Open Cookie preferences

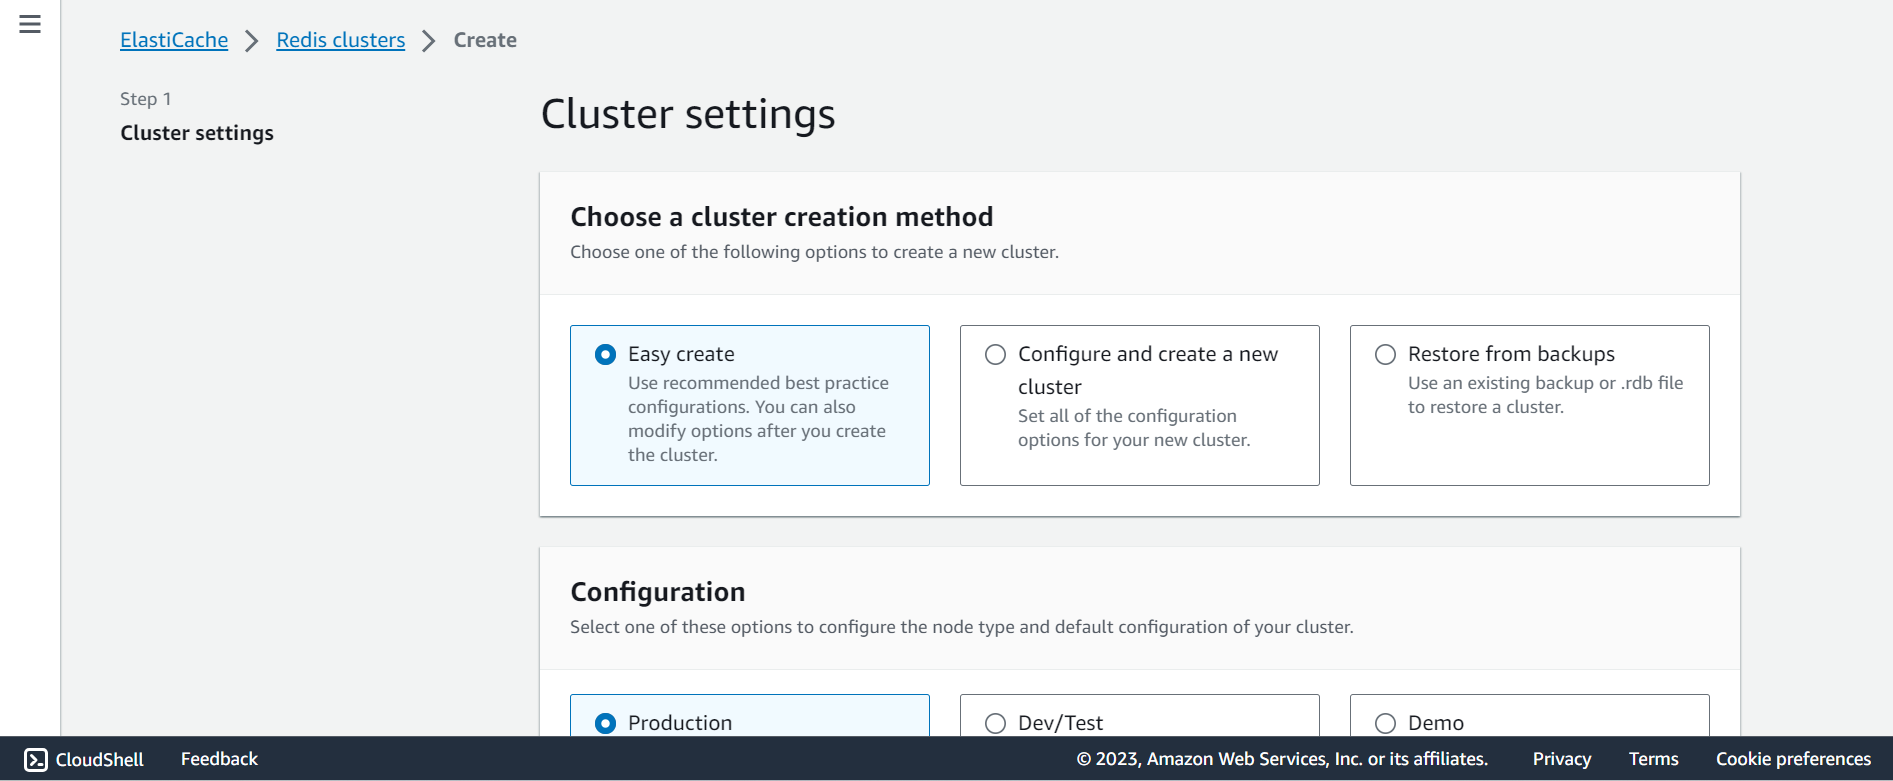[1794, 759]
